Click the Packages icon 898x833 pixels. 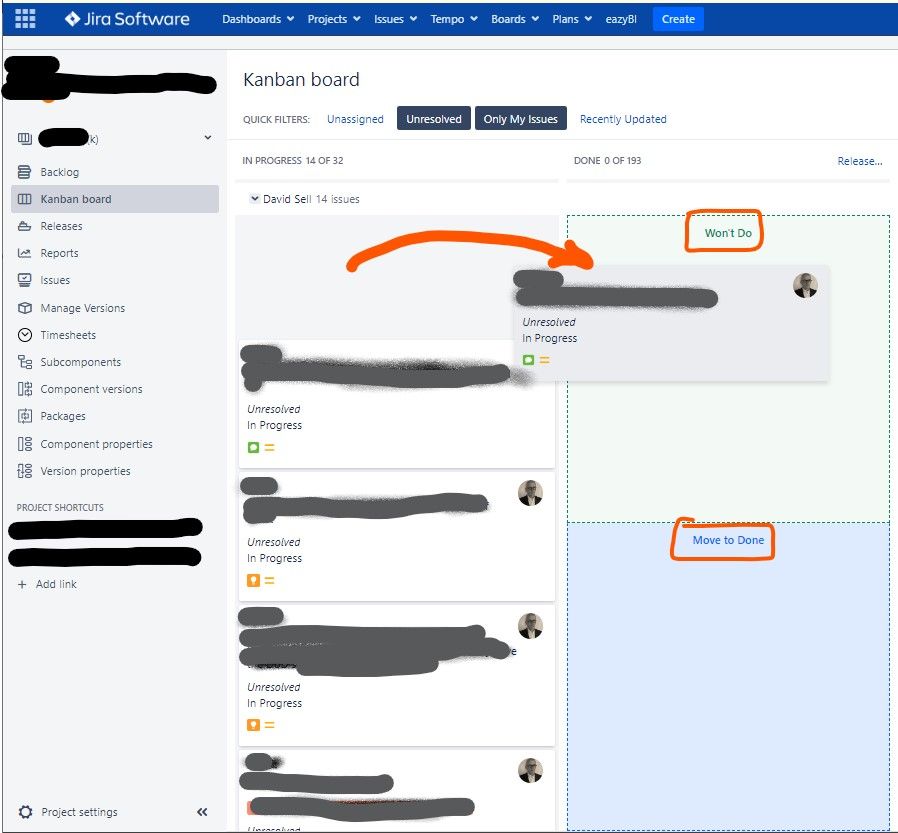pos(25,416)
